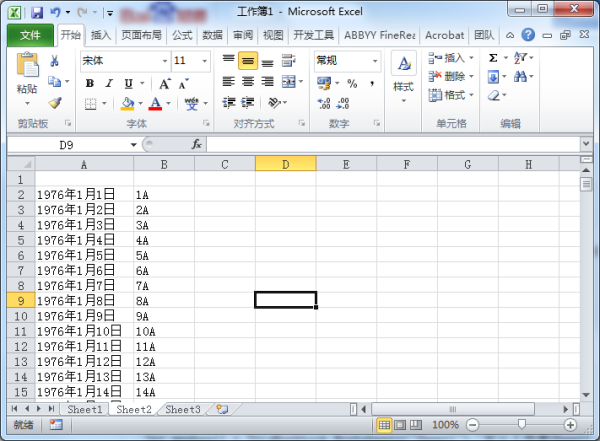Click increase indent icon

point(248,103)
